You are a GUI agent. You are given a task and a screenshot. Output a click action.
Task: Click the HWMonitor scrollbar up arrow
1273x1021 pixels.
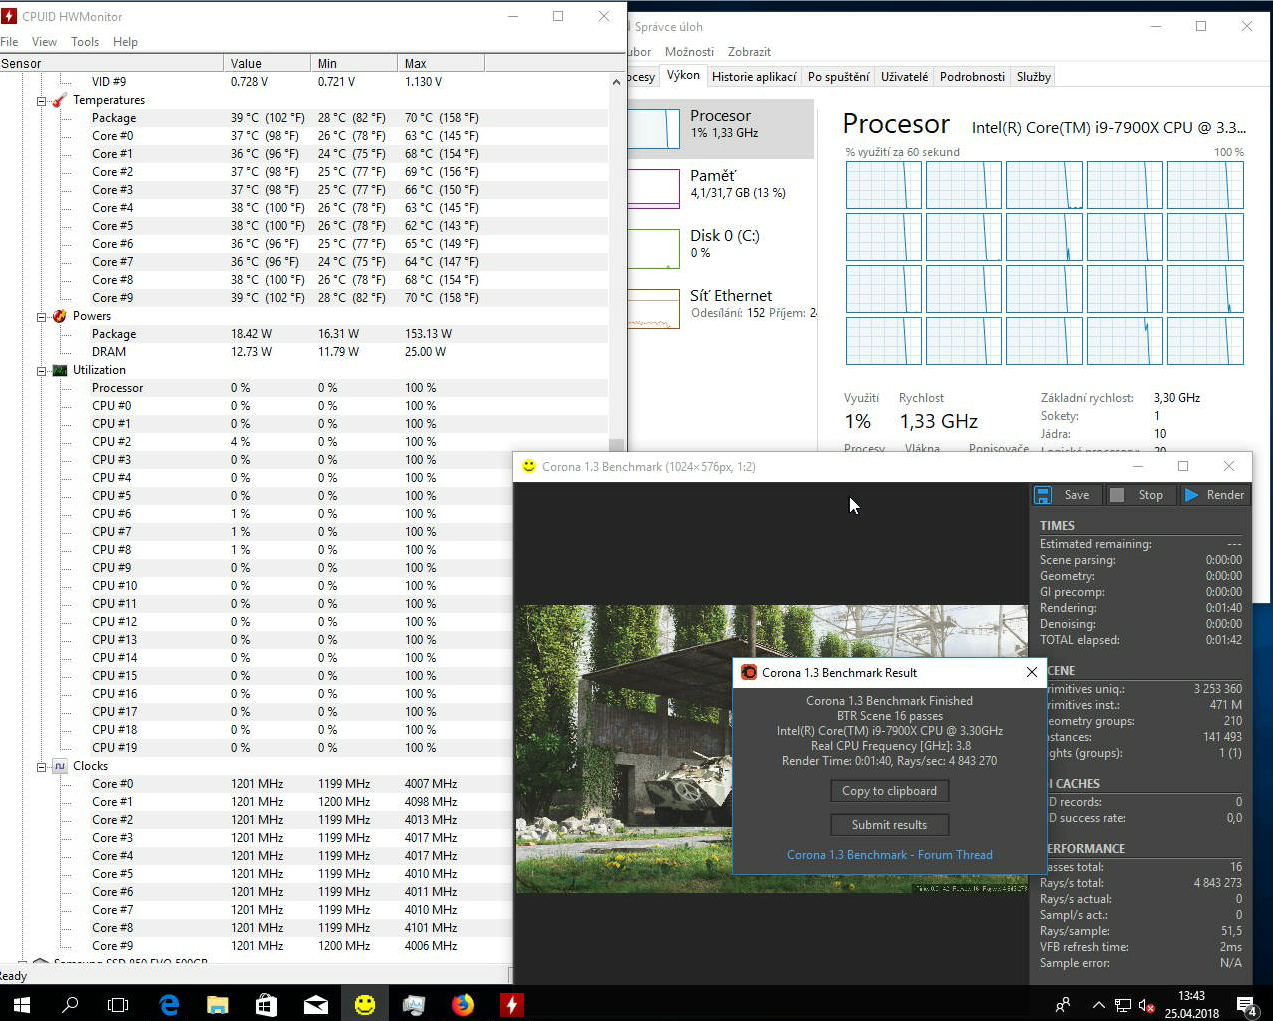click(x=616, y=82)
